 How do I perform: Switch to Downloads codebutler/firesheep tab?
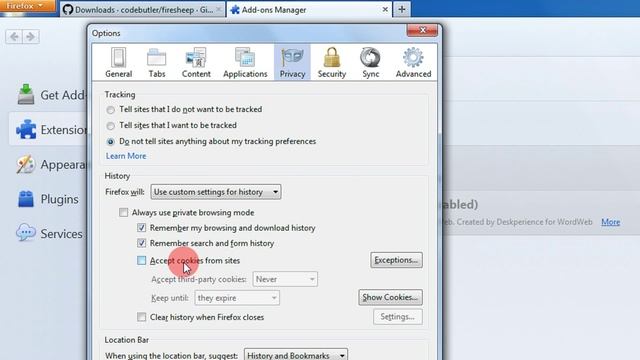pos(142,10)
